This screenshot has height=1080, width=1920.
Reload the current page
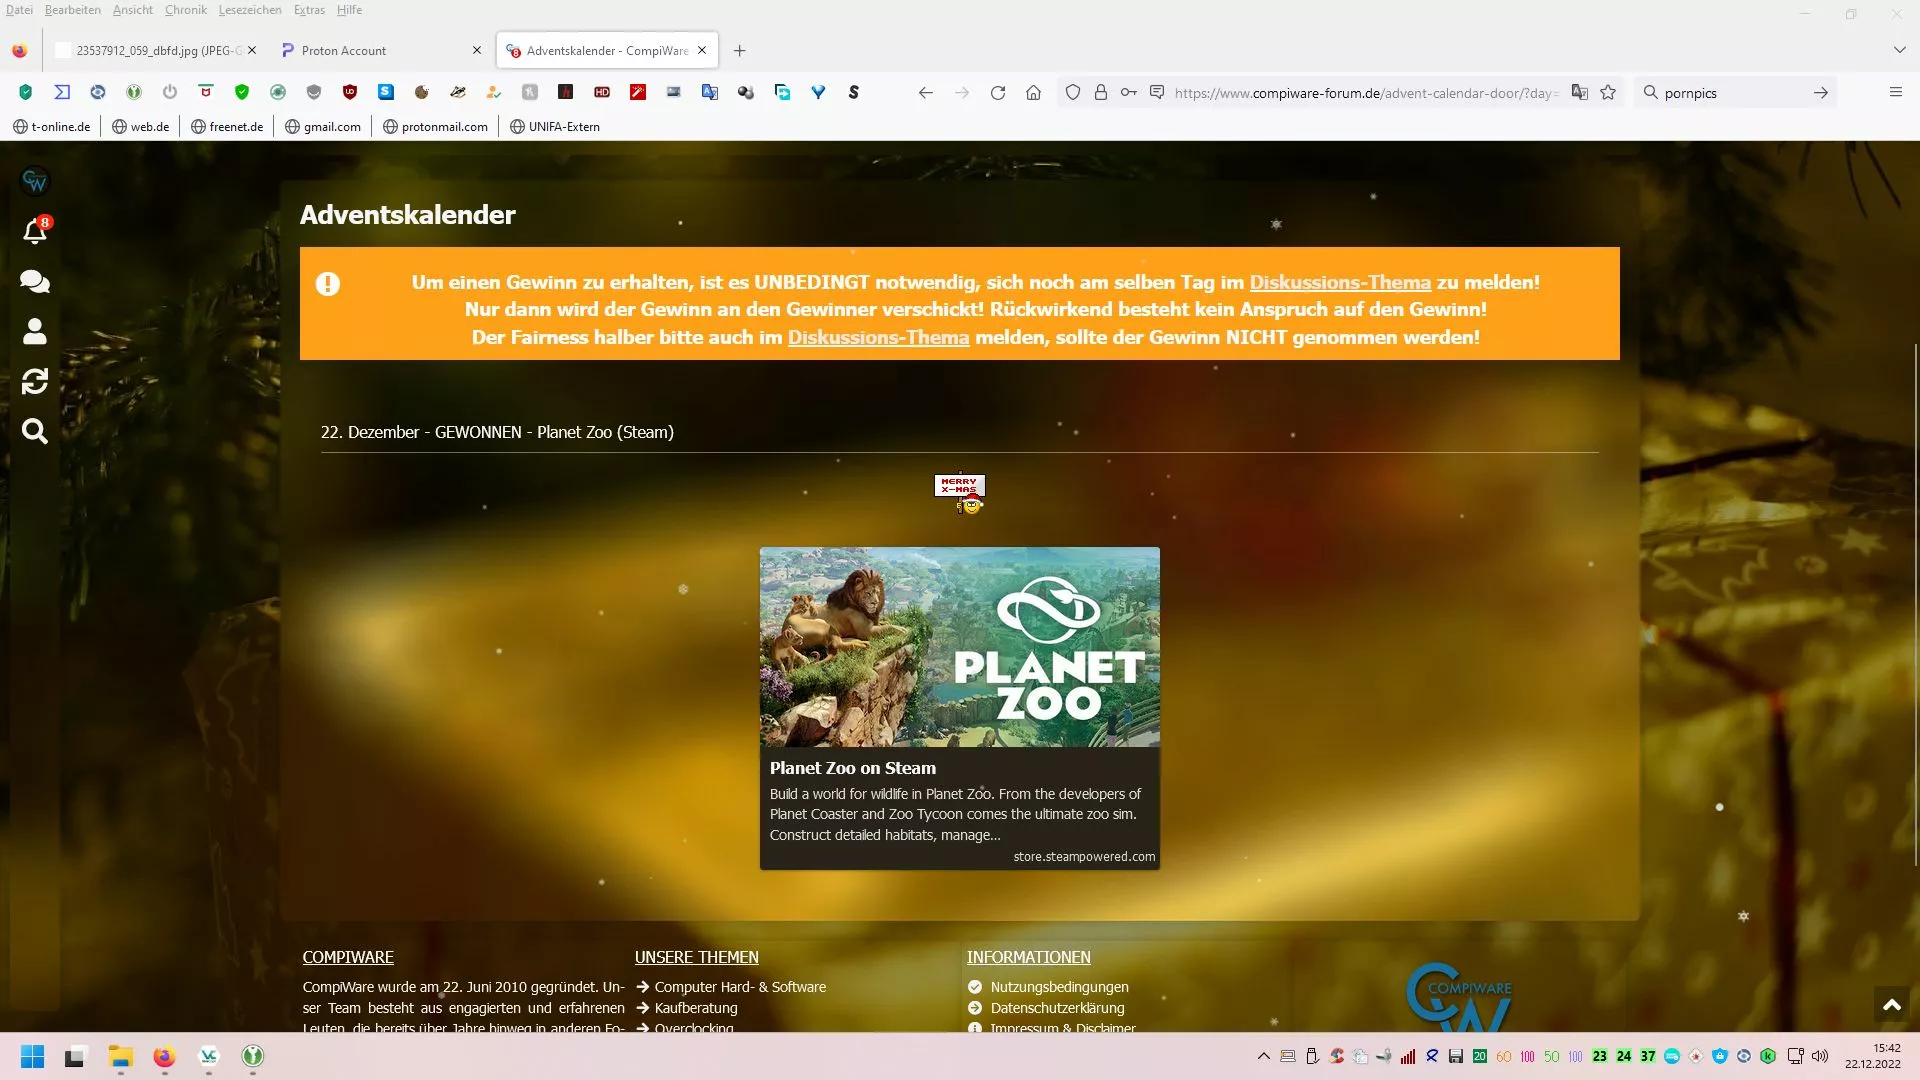click(998, 92)
